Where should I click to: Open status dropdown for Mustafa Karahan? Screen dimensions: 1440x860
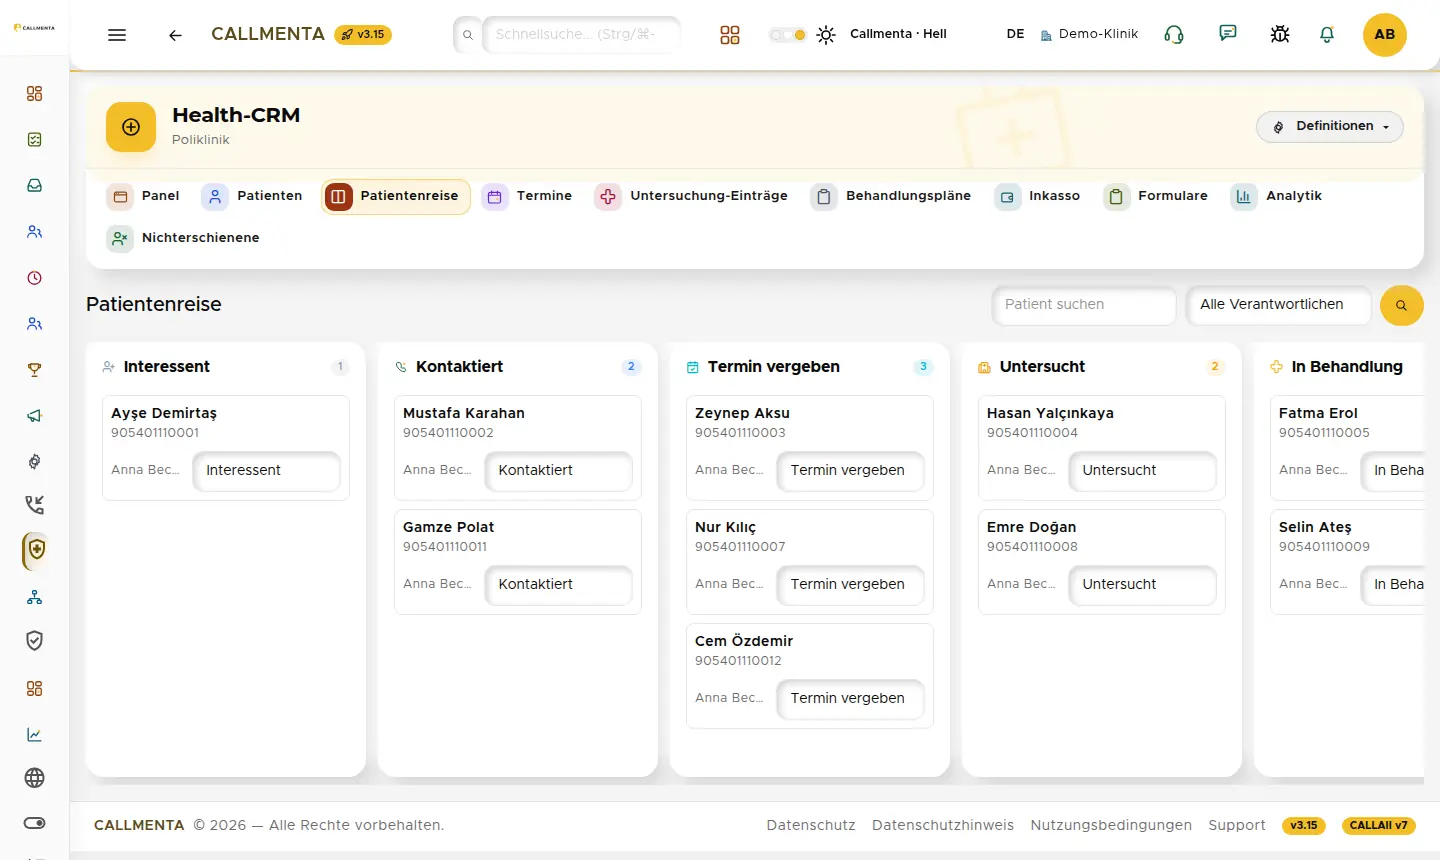point(558,471)
